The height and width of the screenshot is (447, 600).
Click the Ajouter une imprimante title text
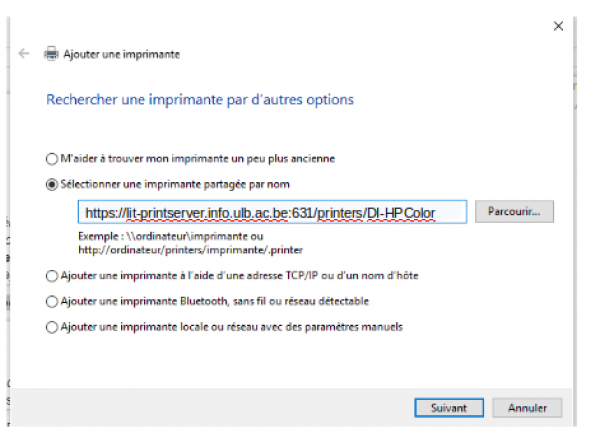click(122, 54)
